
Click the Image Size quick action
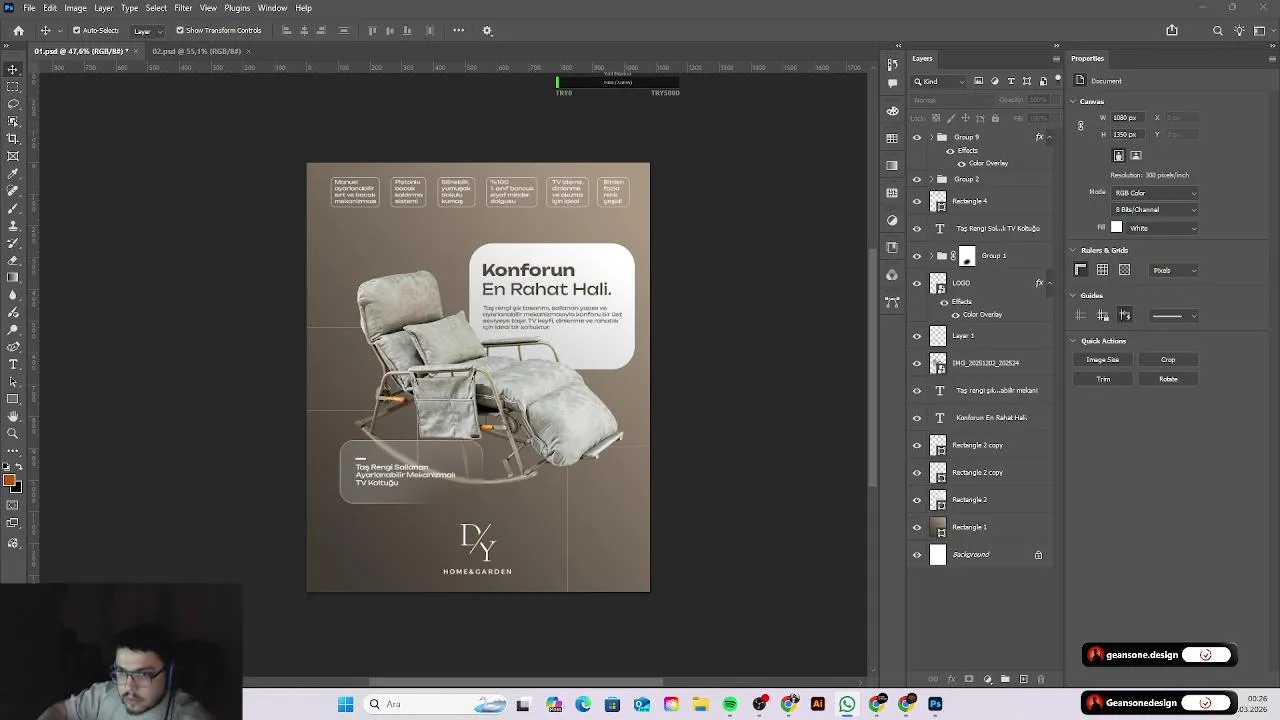point(1103,360)
